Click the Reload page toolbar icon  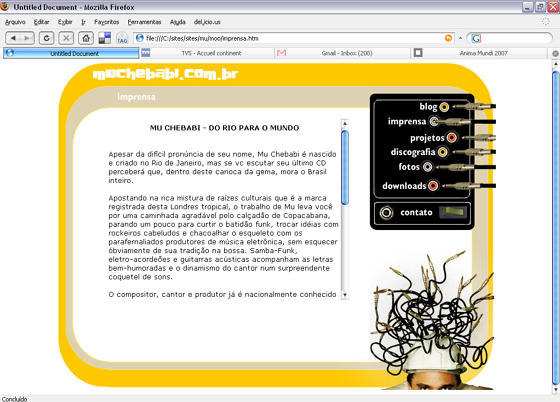coord(46,38)
